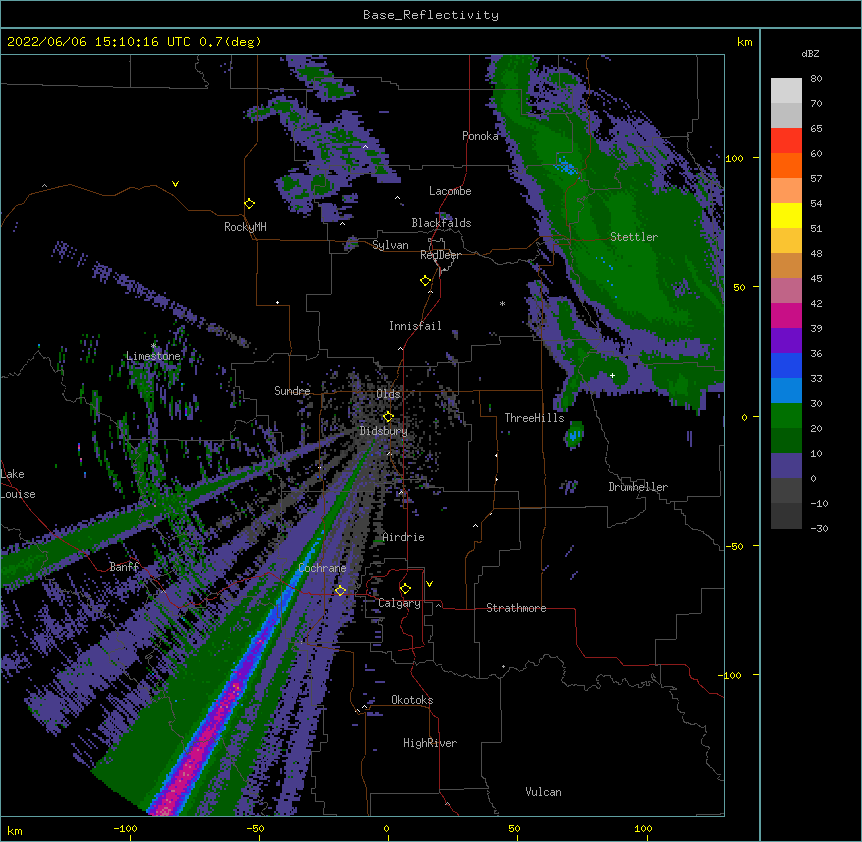
Task: Select the purple 39 dBZ legend swatch
Action: click(x=786, y=340)
